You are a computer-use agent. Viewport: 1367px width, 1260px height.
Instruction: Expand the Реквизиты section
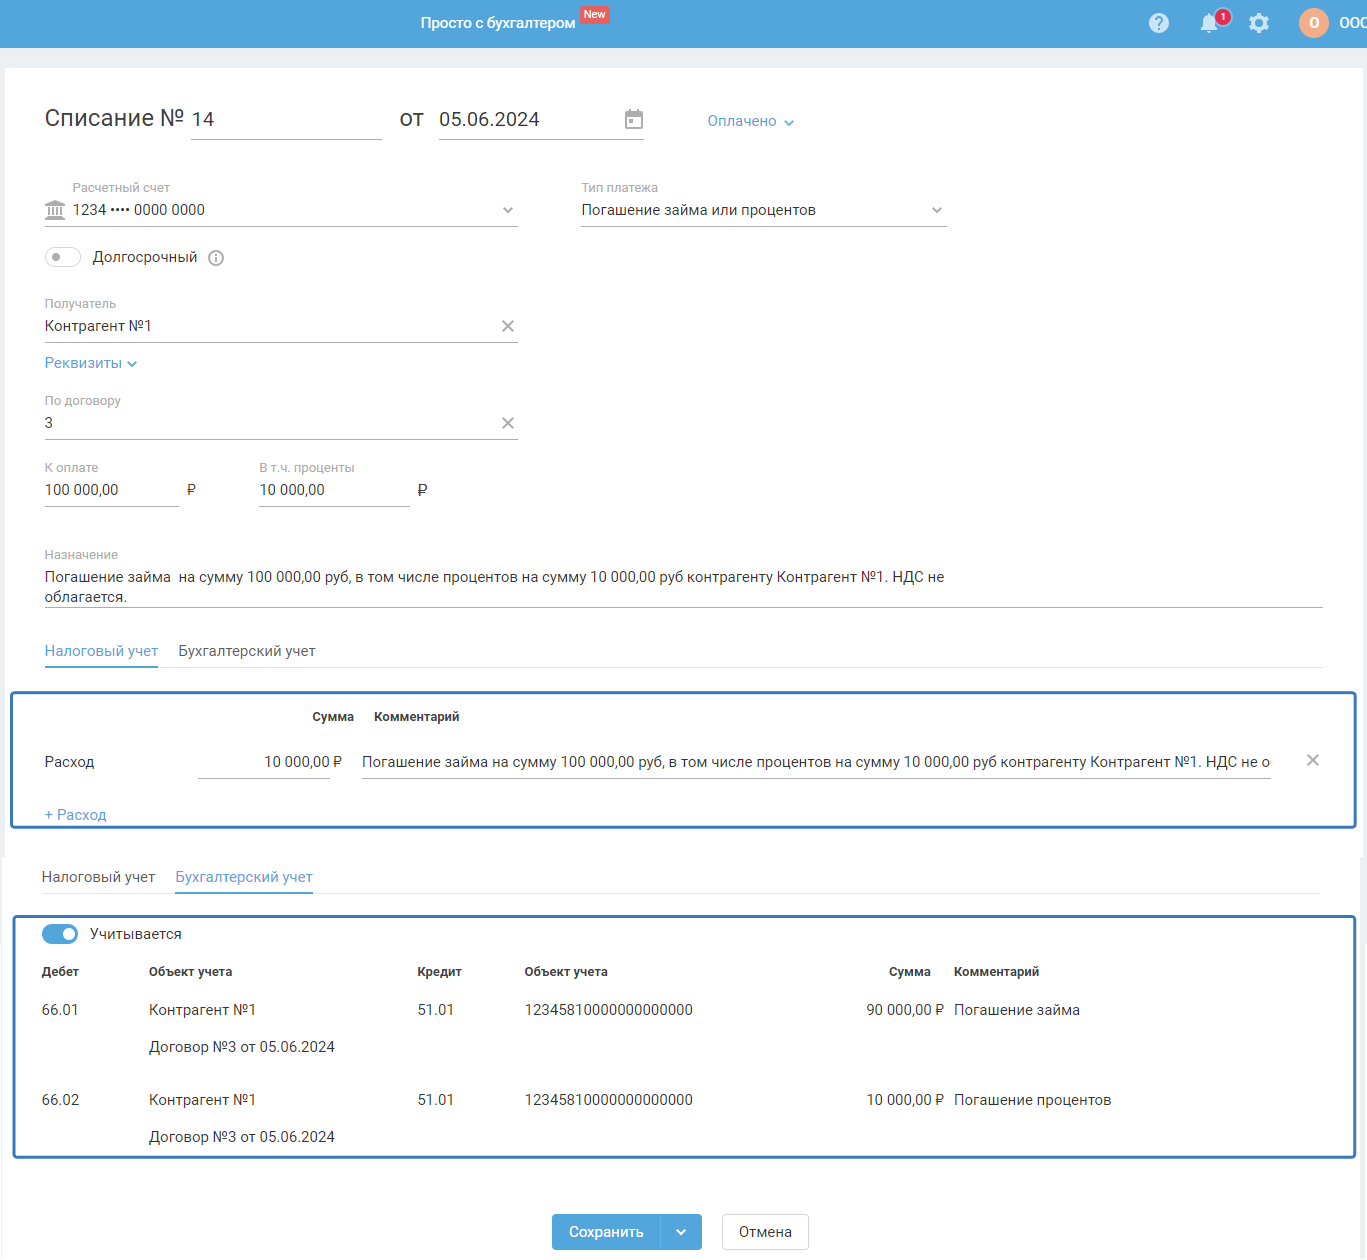[90, 363]
